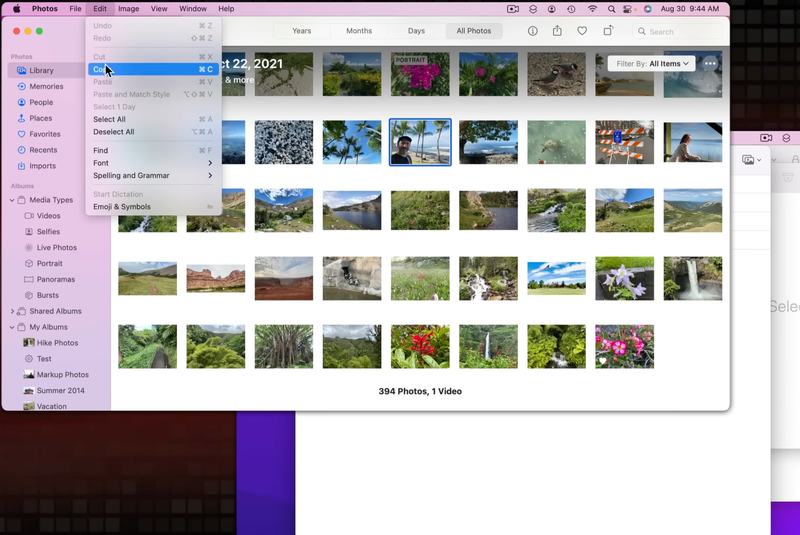Image resolution: width=800 pixels, height=535 pixels.
Task: Switch to Months view
Action: tap(359, 31)
